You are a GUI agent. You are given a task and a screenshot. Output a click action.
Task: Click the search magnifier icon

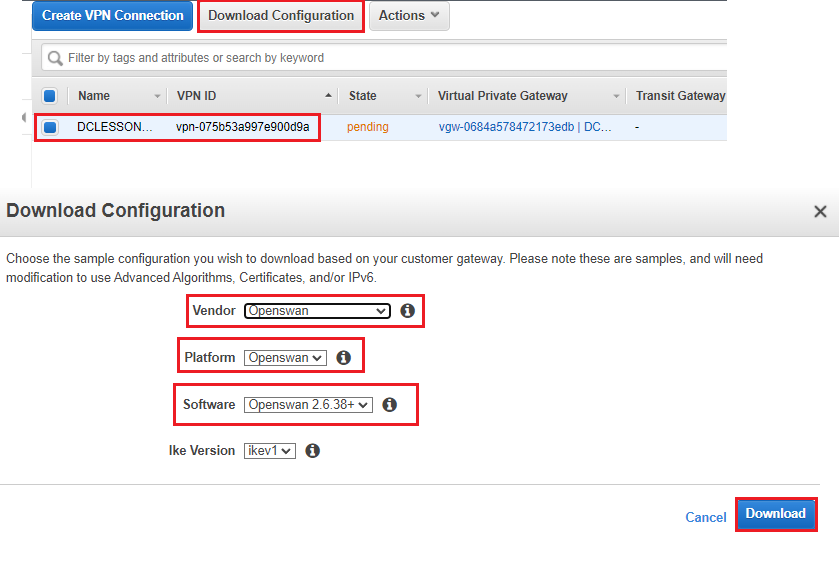tap(55, 58)
